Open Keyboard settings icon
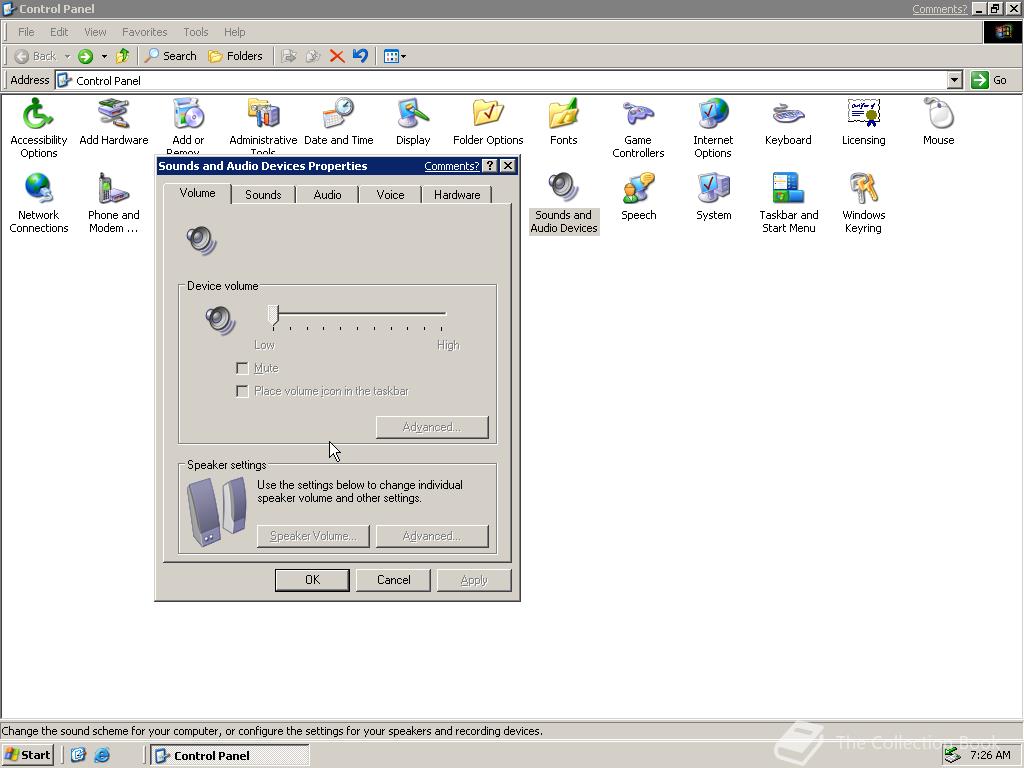1024x768 pixels. (788, 121)
